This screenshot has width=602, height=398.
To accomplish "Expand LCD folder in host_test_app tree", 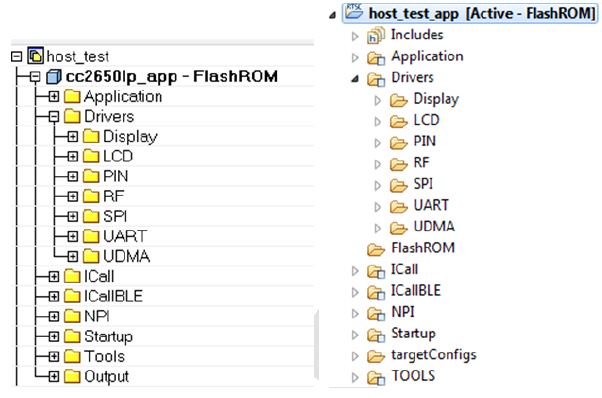I will 378,122.
